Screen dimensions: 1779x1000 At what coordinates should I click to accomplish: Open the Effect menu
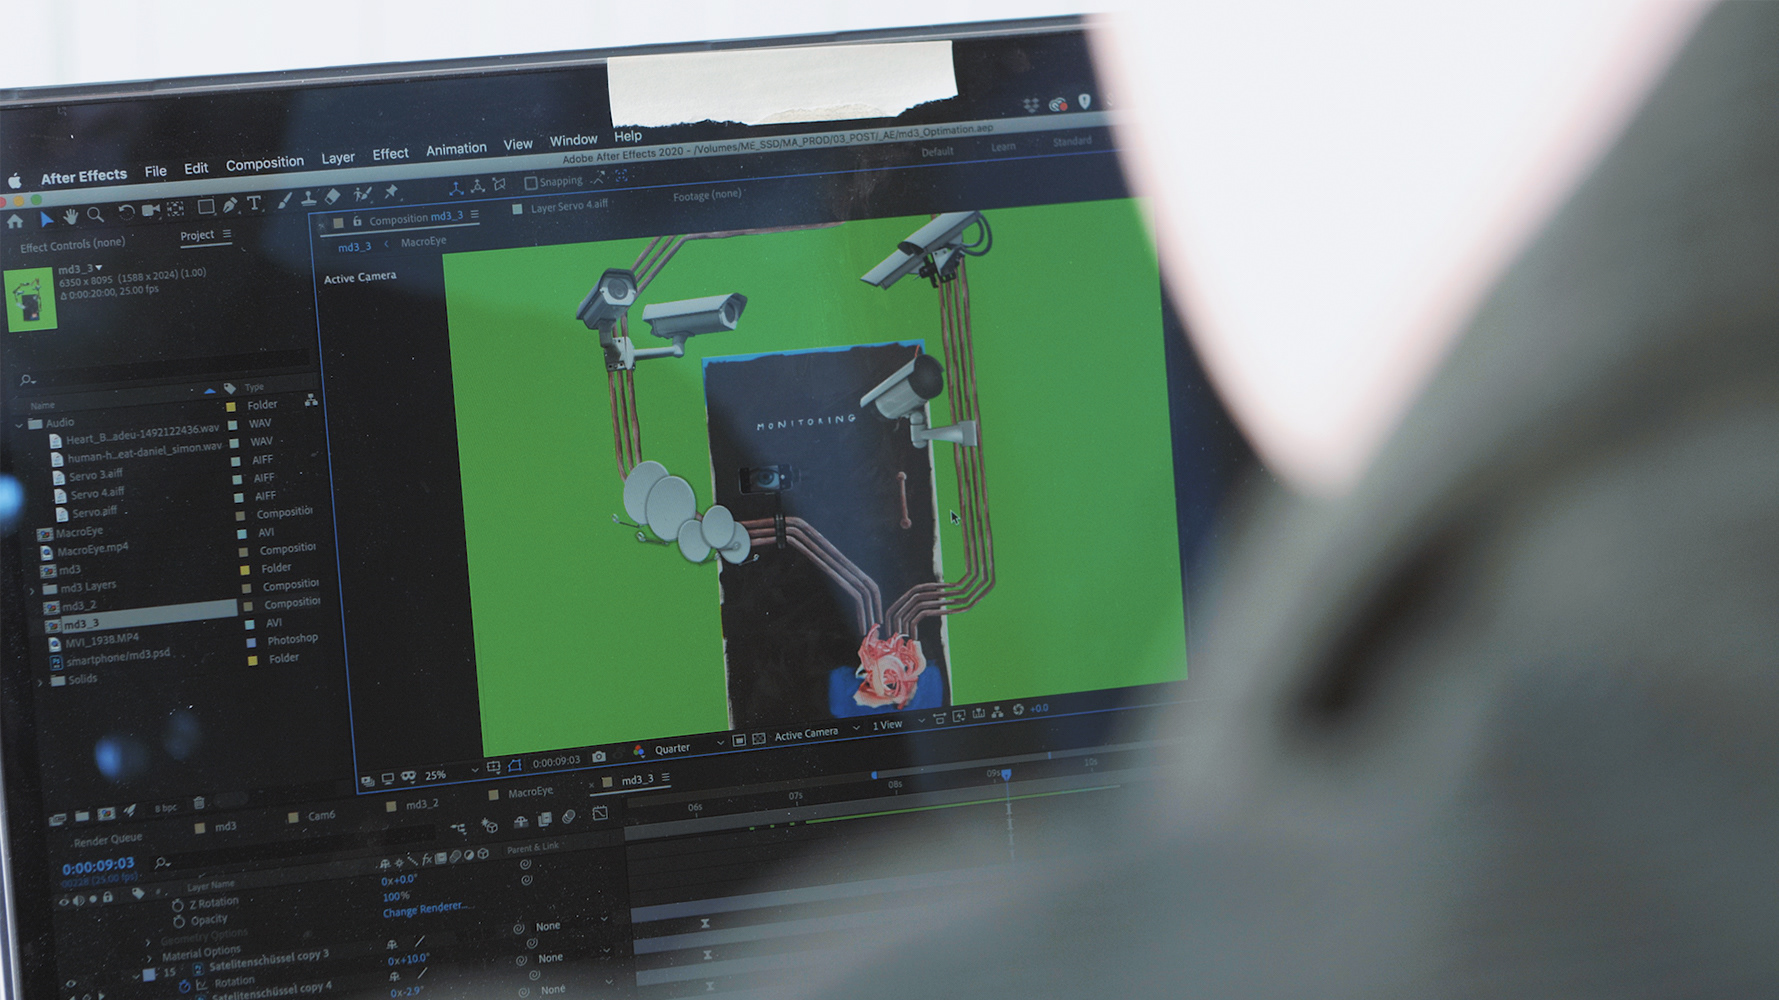390,154
